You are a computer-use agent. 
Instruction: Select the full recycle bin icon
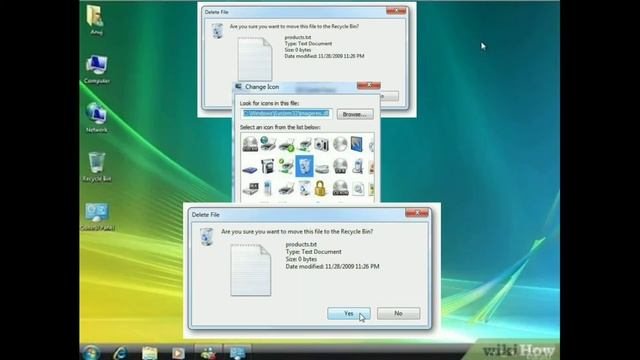304,189
